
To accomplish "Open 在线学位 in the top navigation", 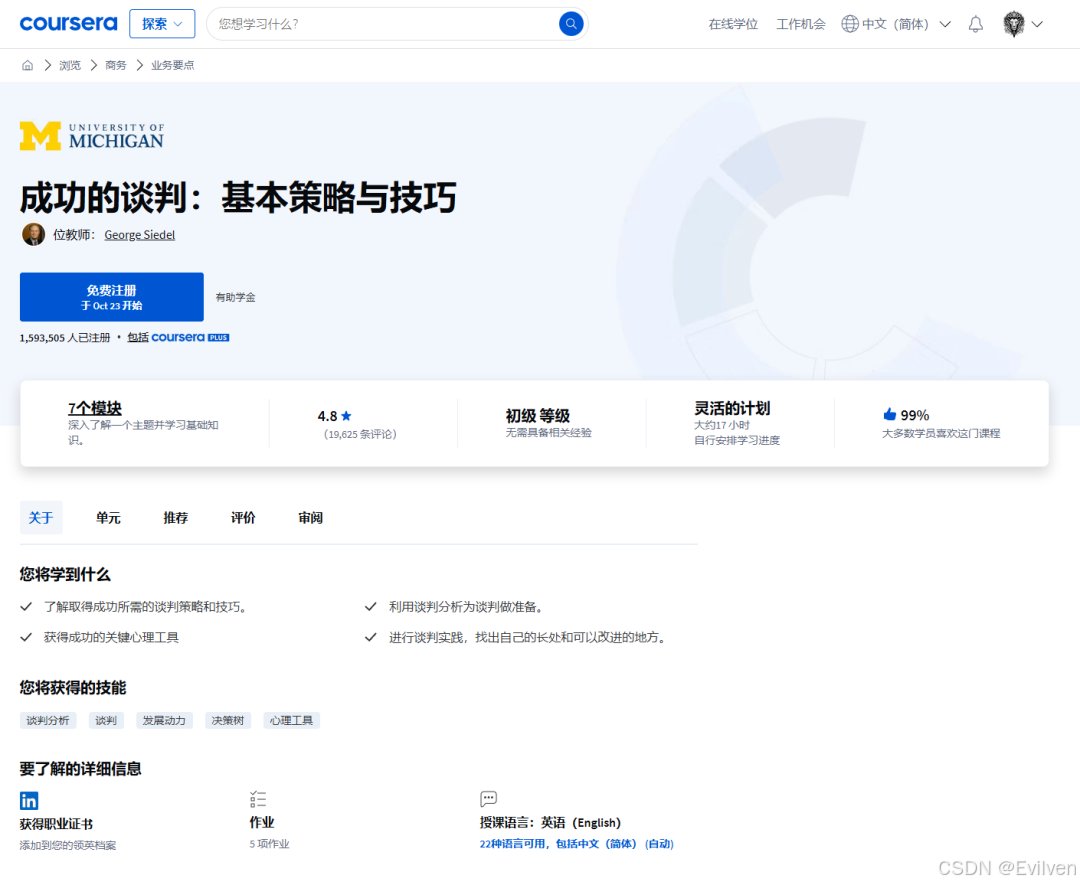I will [x=733, y=24].
